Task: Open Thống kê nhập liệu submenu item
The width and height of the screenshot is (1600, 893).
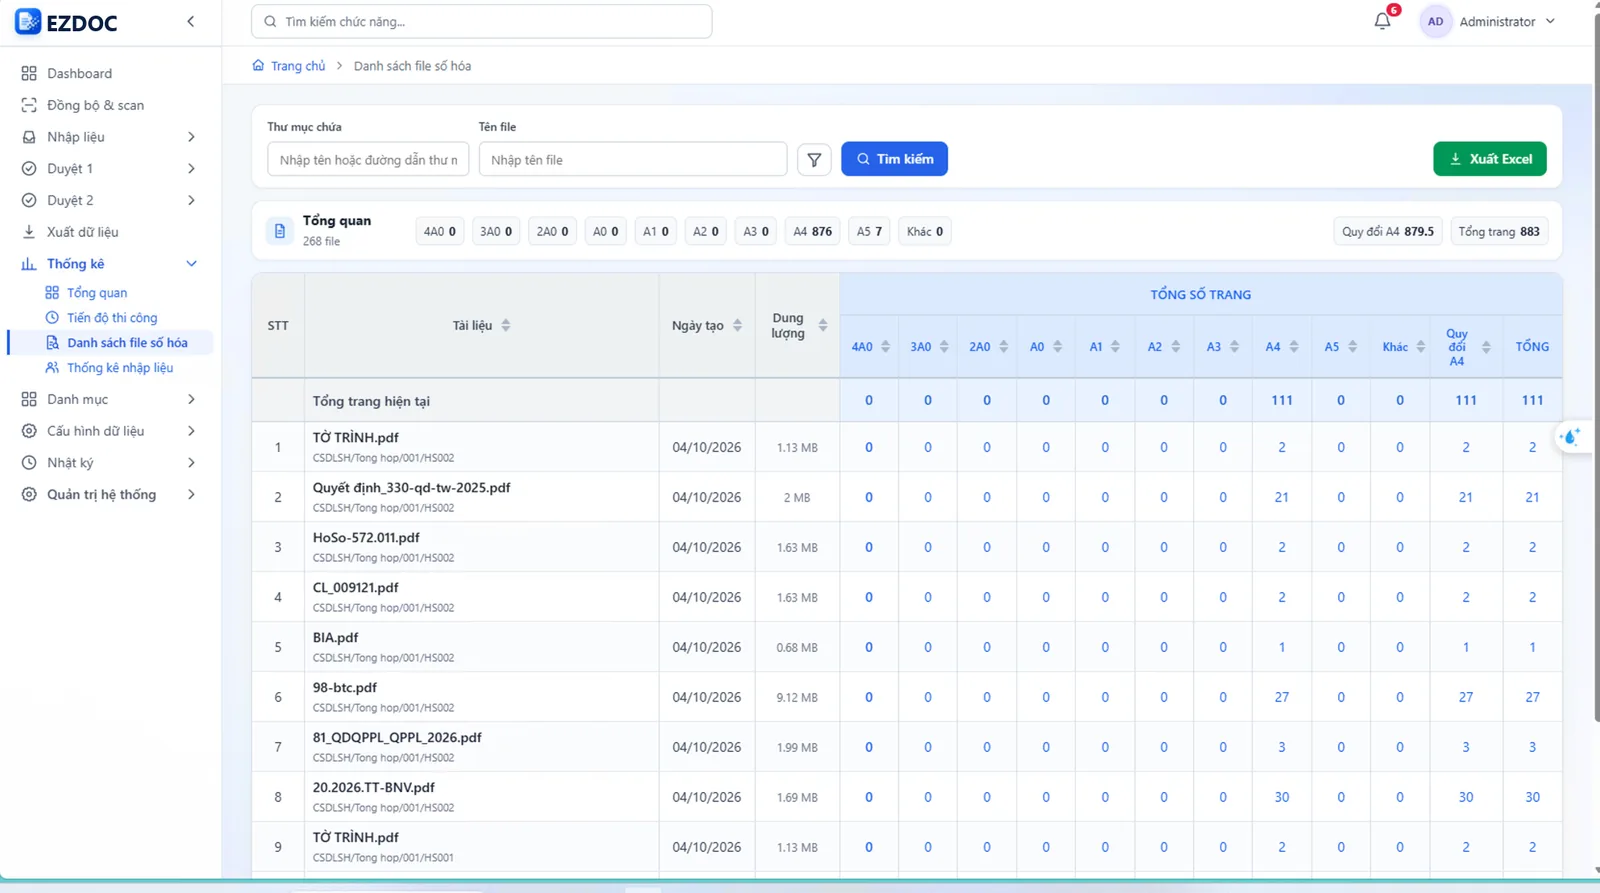Action: (120, 368)
